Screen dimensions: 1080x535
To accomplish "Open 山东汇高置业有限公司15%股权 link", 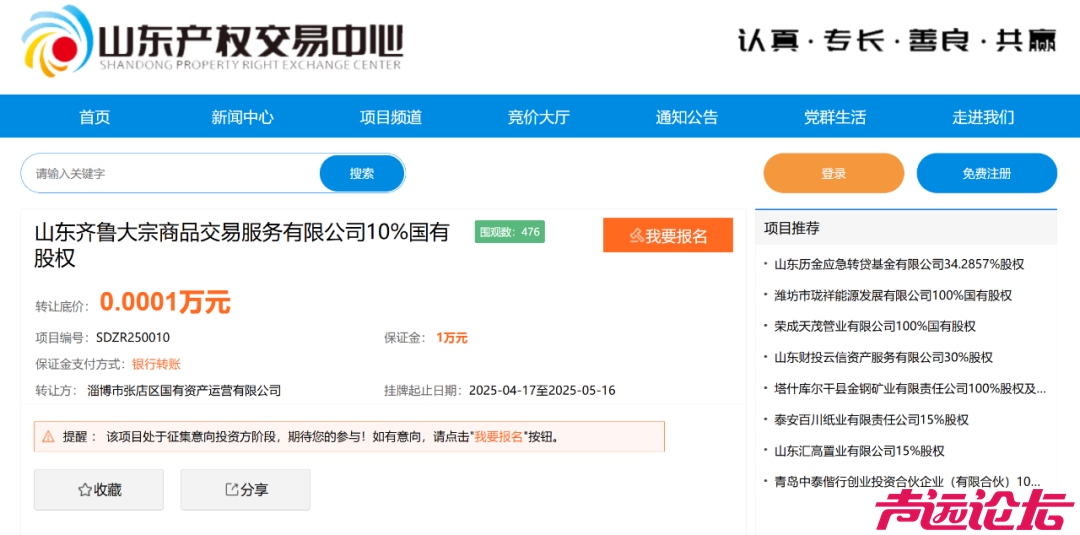I will coord(859,451).
